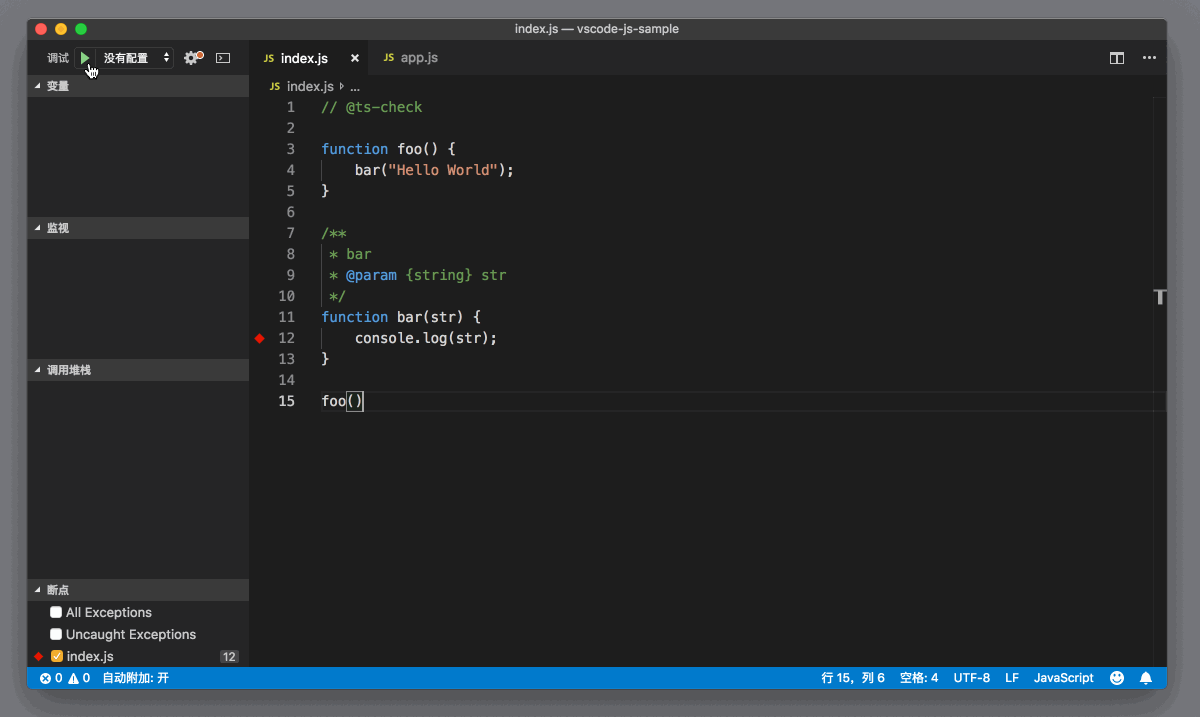Send feedback via the smiley icon

(x=1117, y=677)
